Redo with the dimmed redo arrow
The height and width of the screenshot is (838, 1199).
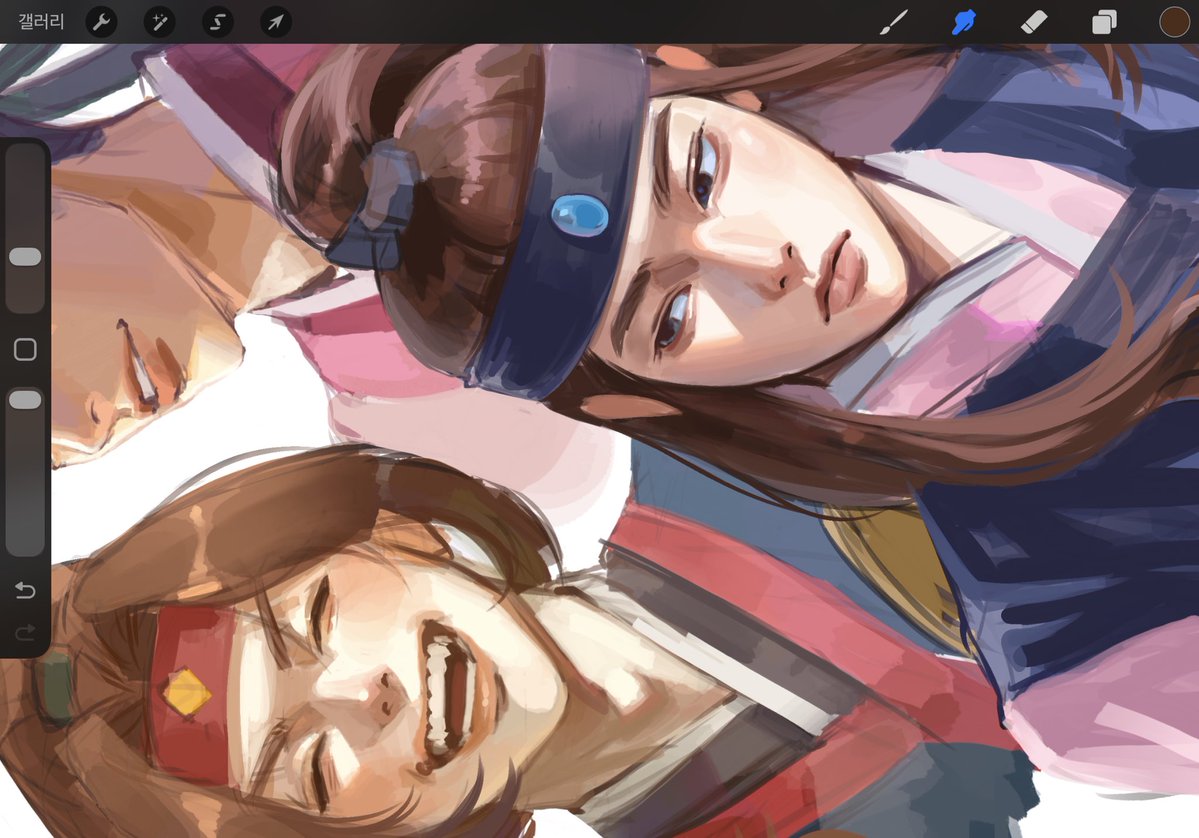coord(25,632)
